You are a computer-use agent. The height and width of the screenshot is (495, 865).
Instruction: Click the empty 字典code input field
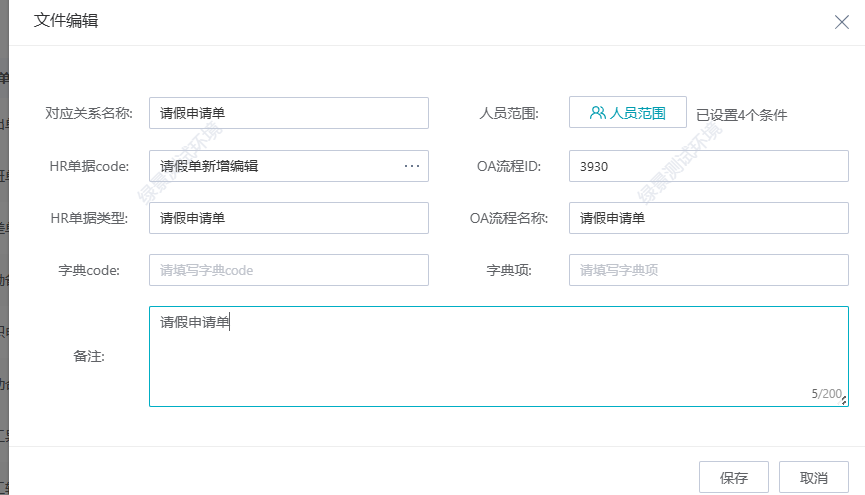pyautogui.click(x=288, y=270)
